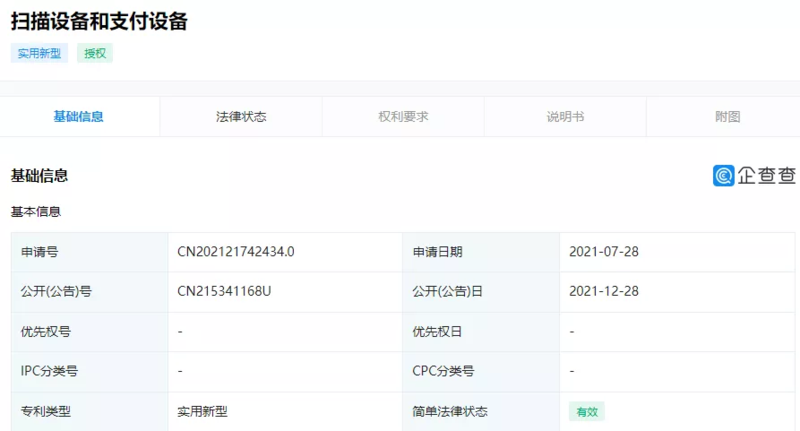Click the 简单法律状态 label cell

pos(481,411)
